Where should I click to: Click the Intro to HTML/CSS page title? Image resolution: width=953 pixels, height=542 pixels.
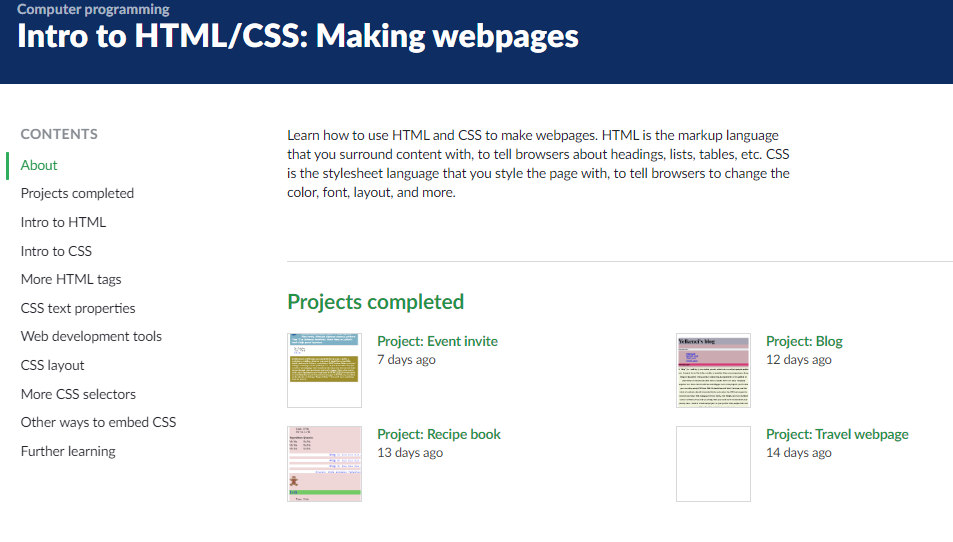coord(298,36)
